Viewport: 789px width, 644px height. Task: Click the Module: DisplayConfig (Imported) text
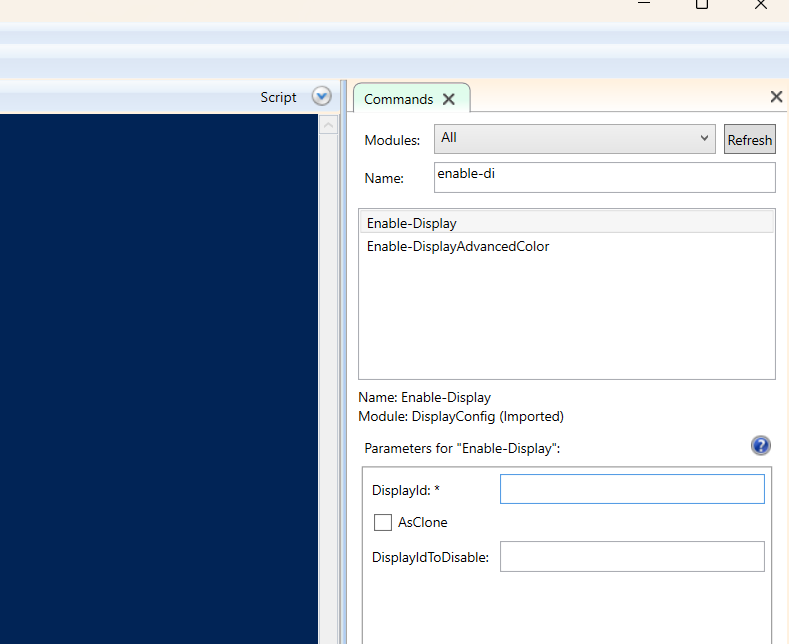pyautogui.click(x=461, y=417)
